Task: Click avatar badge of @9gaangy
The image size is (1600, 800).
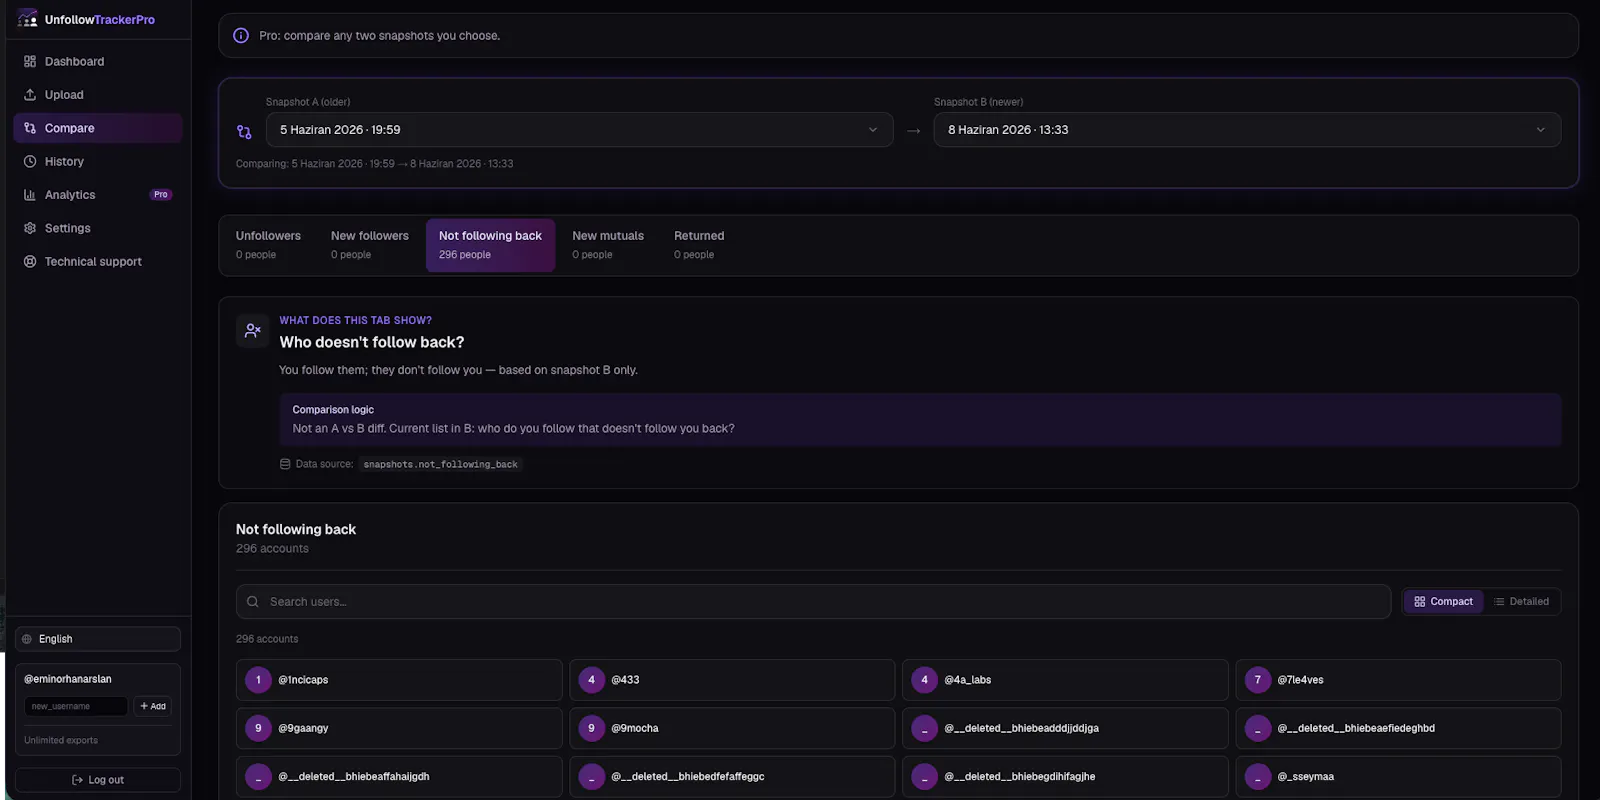Action: 258,728
